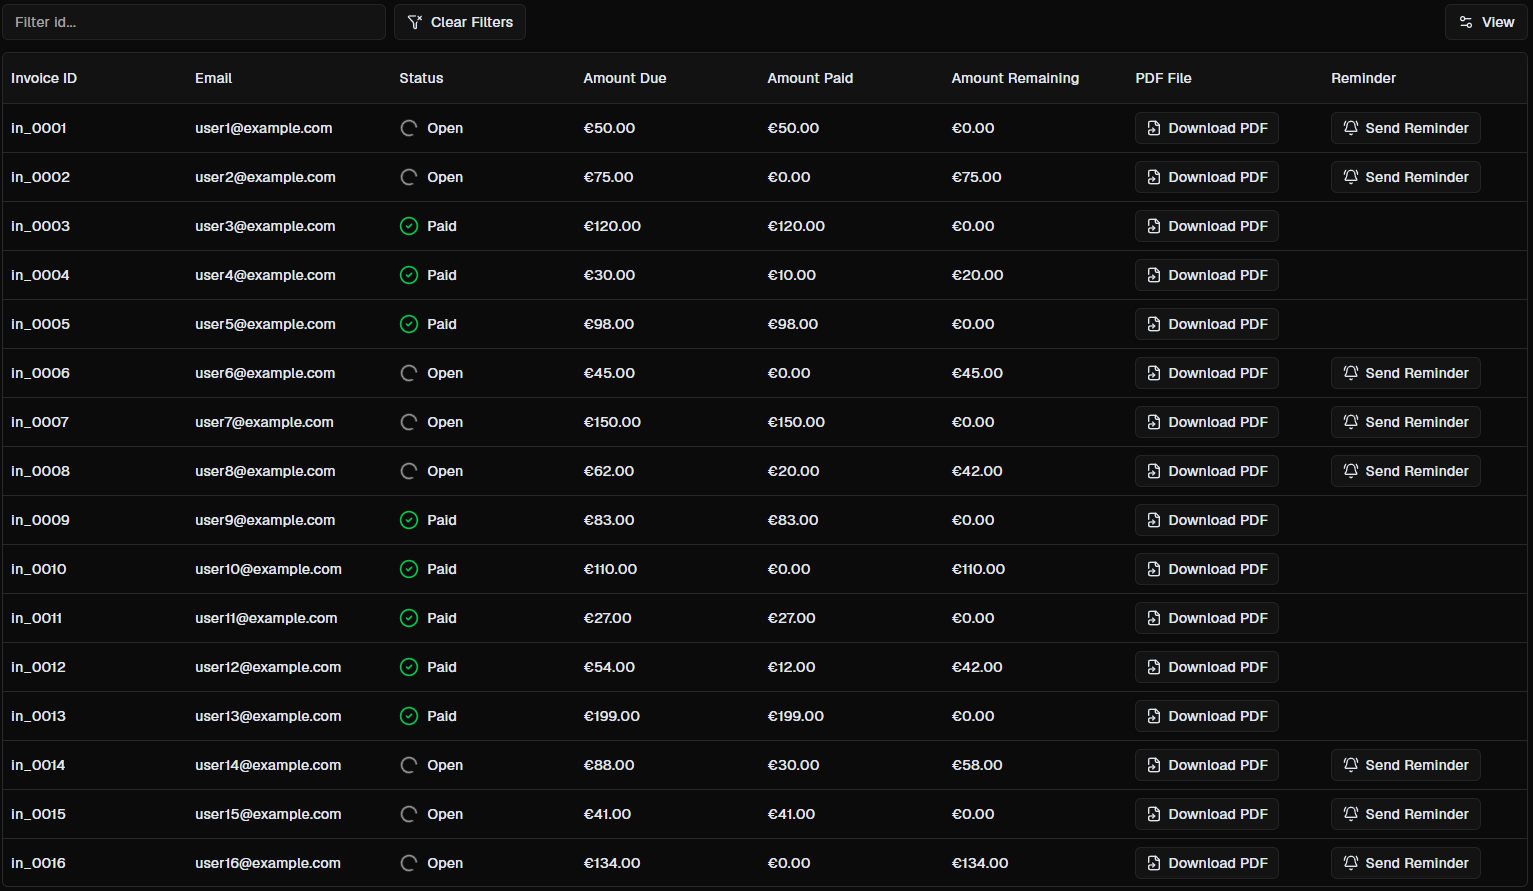1533x891 pixels.
Task: Click the funnel icon in Clear Filters
Action: pyautogui.click(x=415, y=22)
